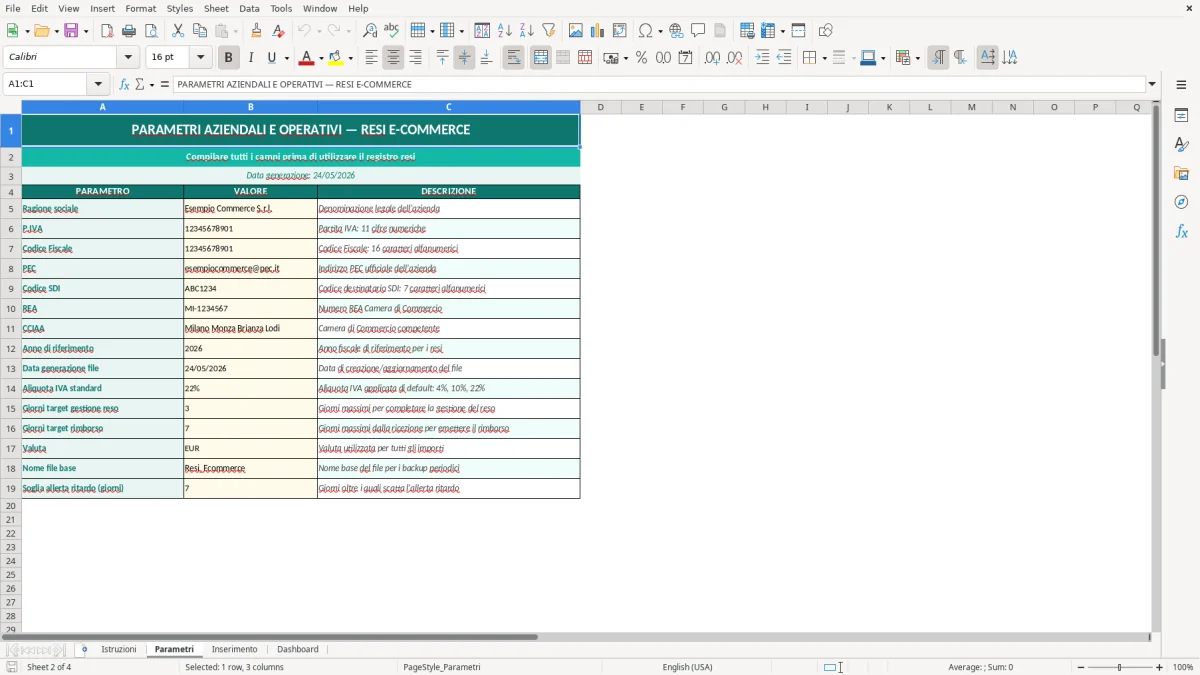
Task: Open the sidebar Properties panel
Action: (1181, 115)
